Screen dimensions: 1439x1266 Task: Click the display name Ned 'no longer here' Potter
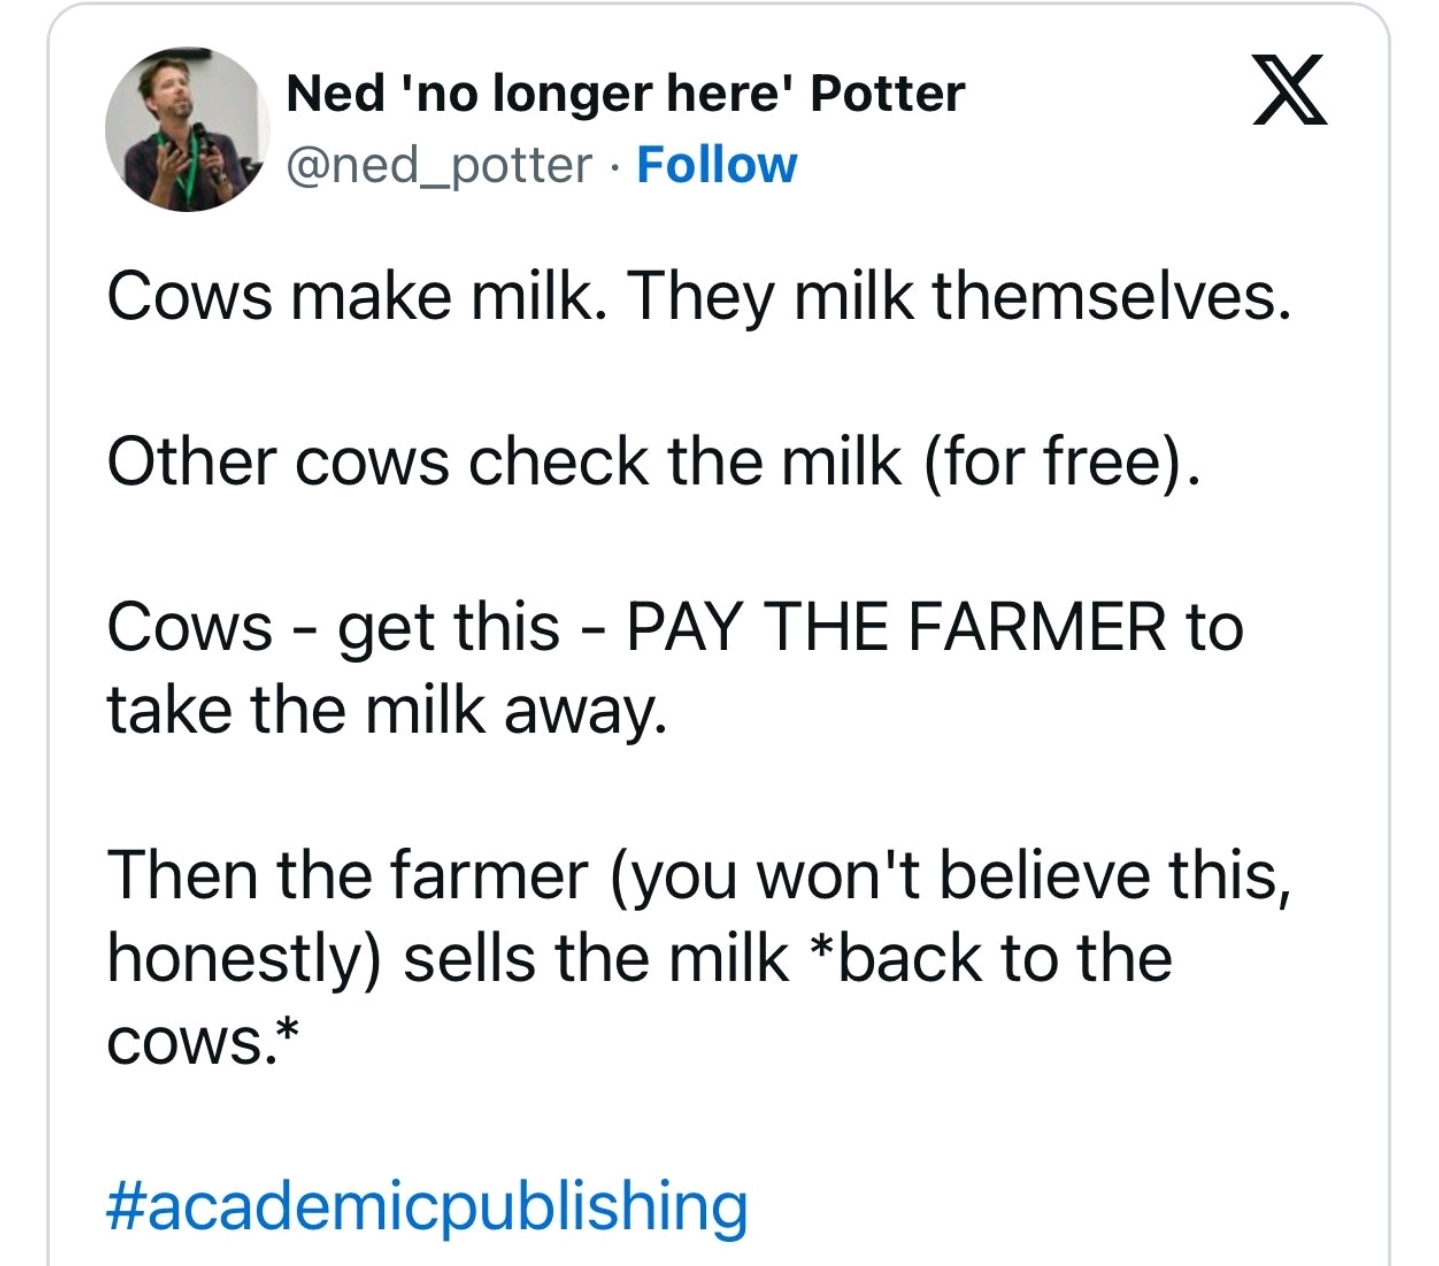tap(625, 94)
